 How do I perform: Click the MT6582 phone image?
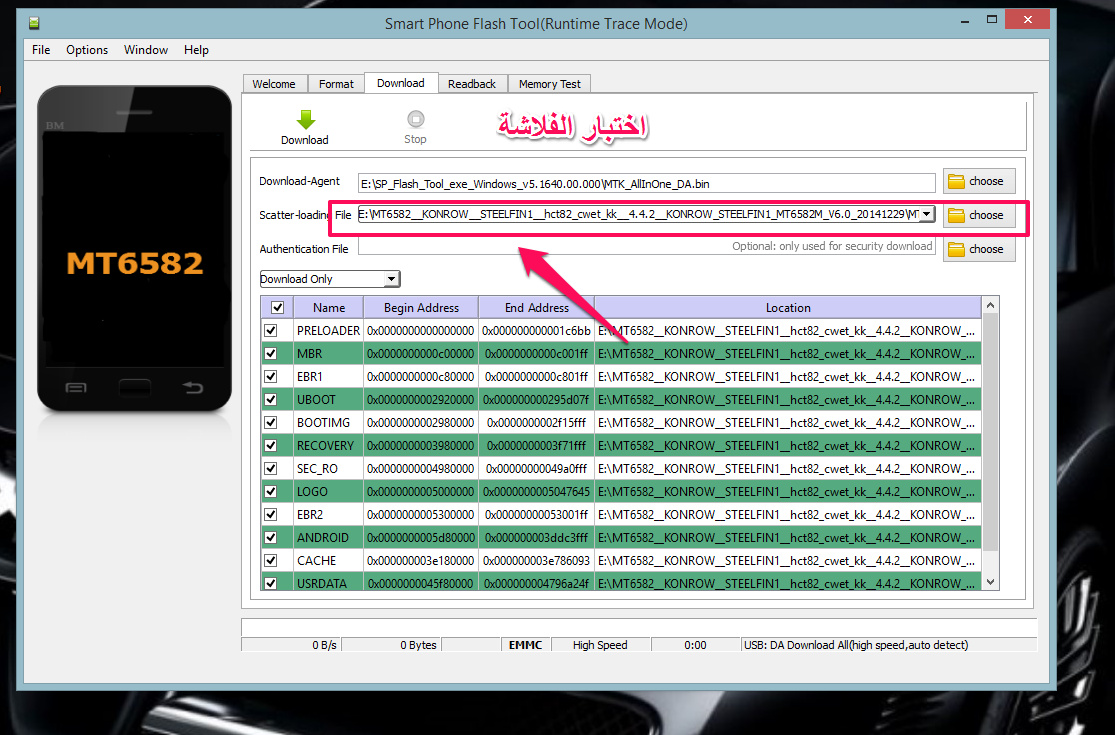tap(134, 248)
